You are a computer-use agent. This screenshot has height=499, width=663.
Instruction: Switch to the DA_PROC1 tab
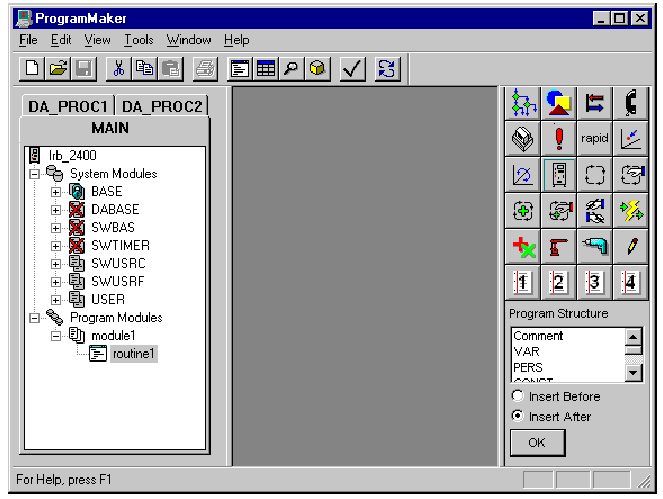pos(68,106)
